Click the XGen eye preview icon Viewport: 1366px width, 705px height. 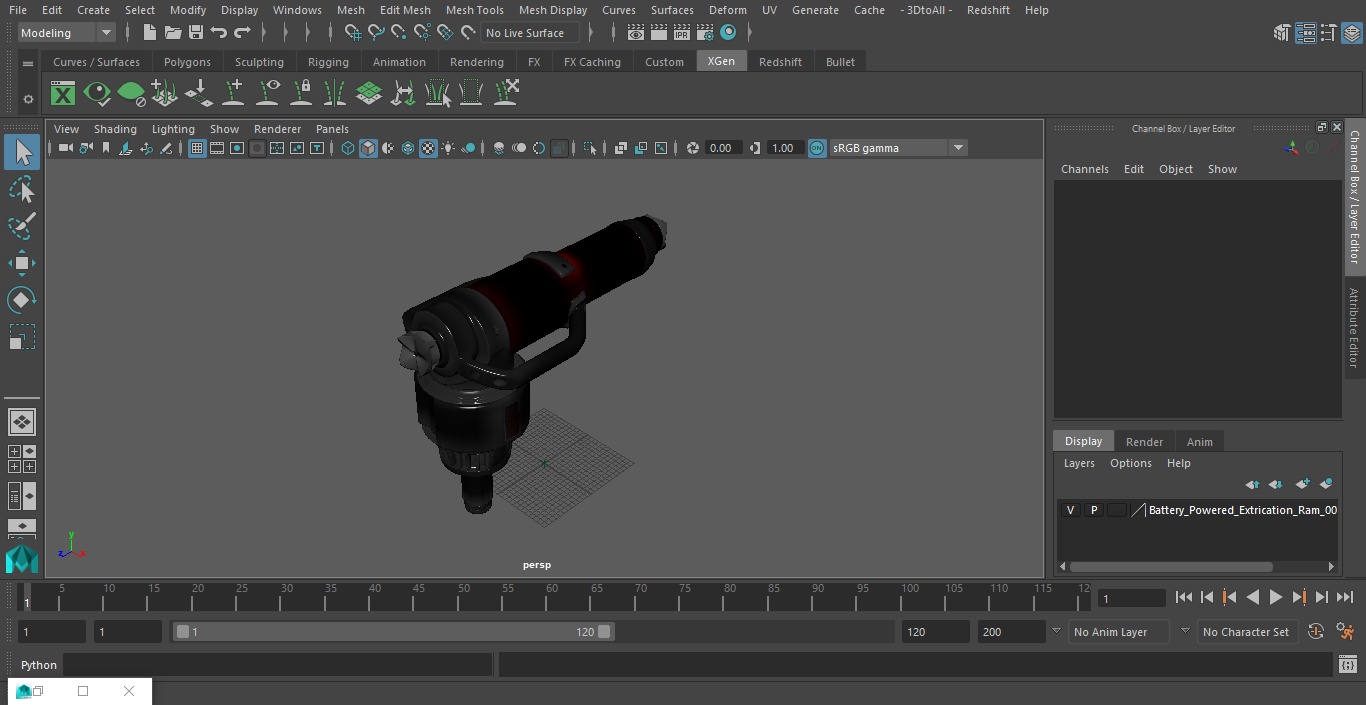click(x=97, y=94)
